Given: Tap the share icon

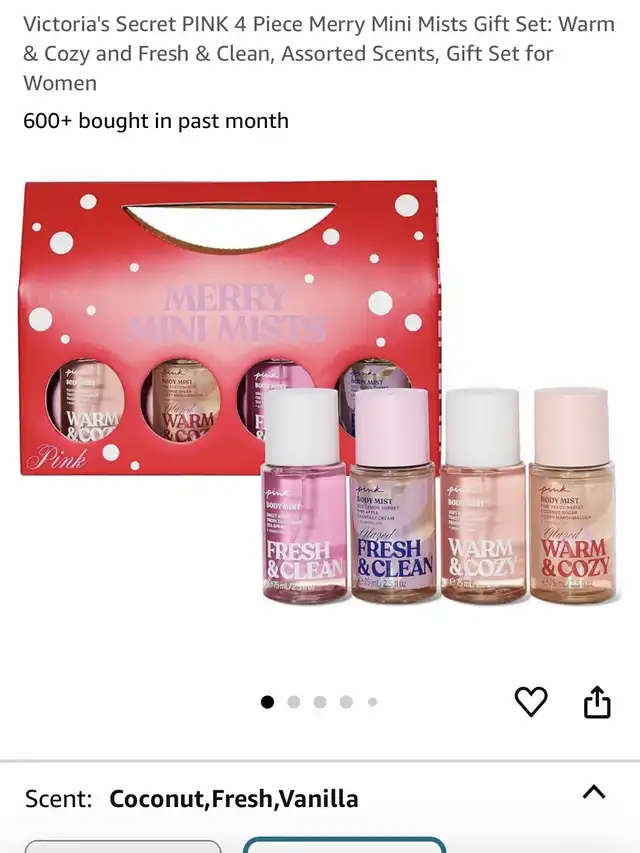Looking at the screenshot, I should [x=597, y=702].
